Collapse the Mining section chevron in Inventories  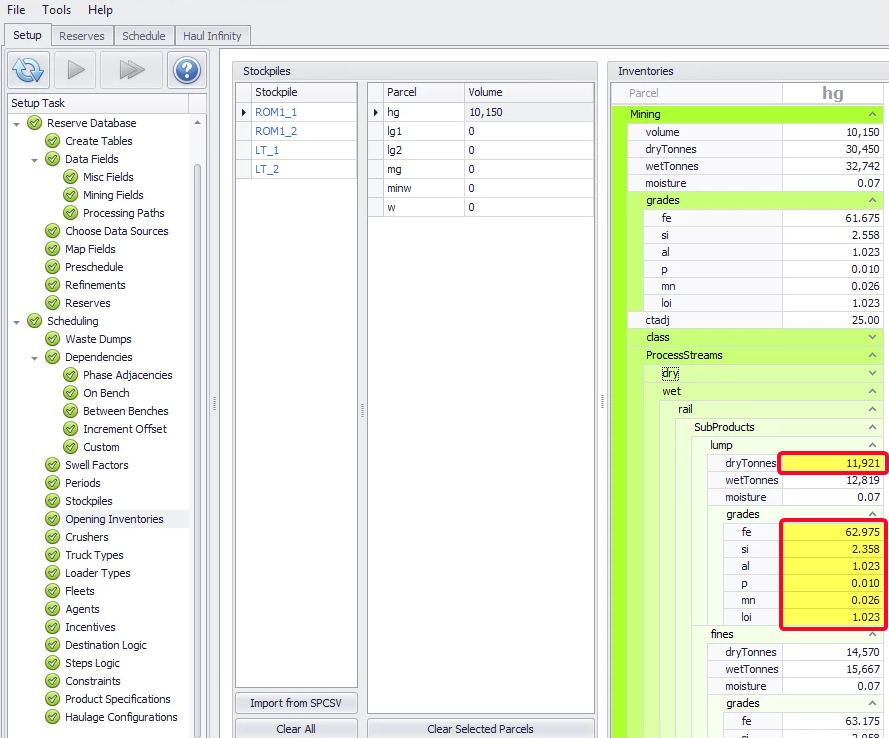click(x=872, y=114)
